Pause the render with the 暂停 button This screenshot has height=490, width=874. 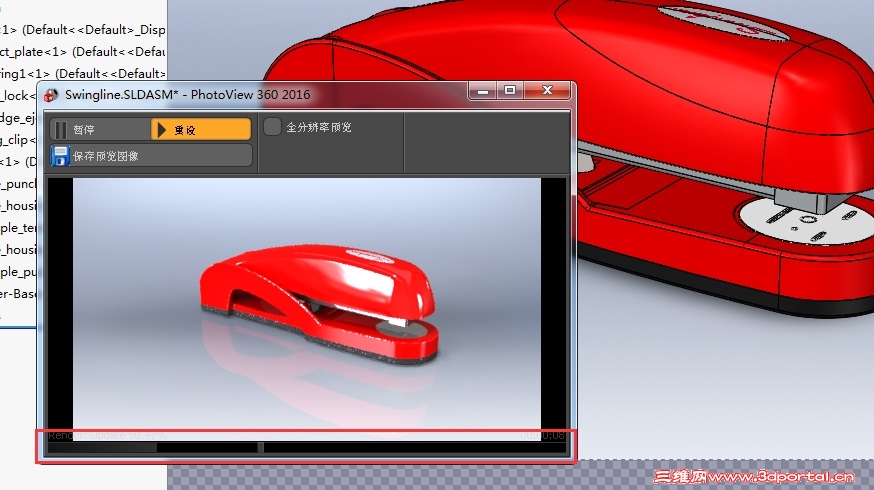100,129
